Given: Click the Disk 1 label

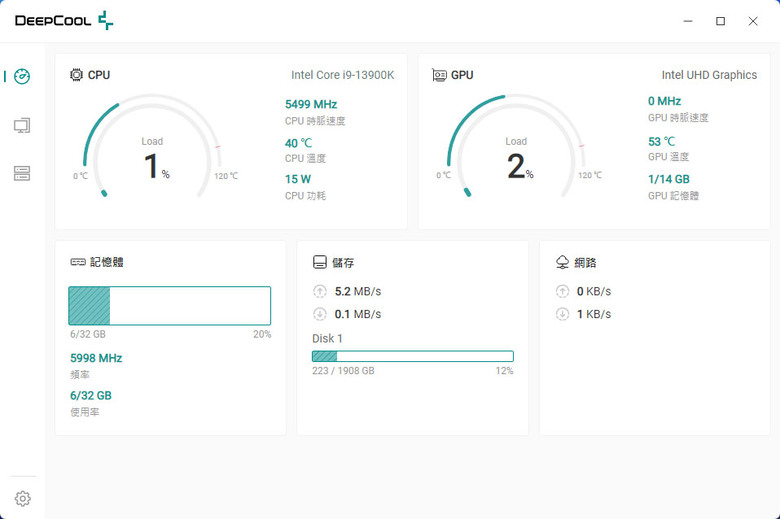Looking at the screenshot, I should pos(327,339).
